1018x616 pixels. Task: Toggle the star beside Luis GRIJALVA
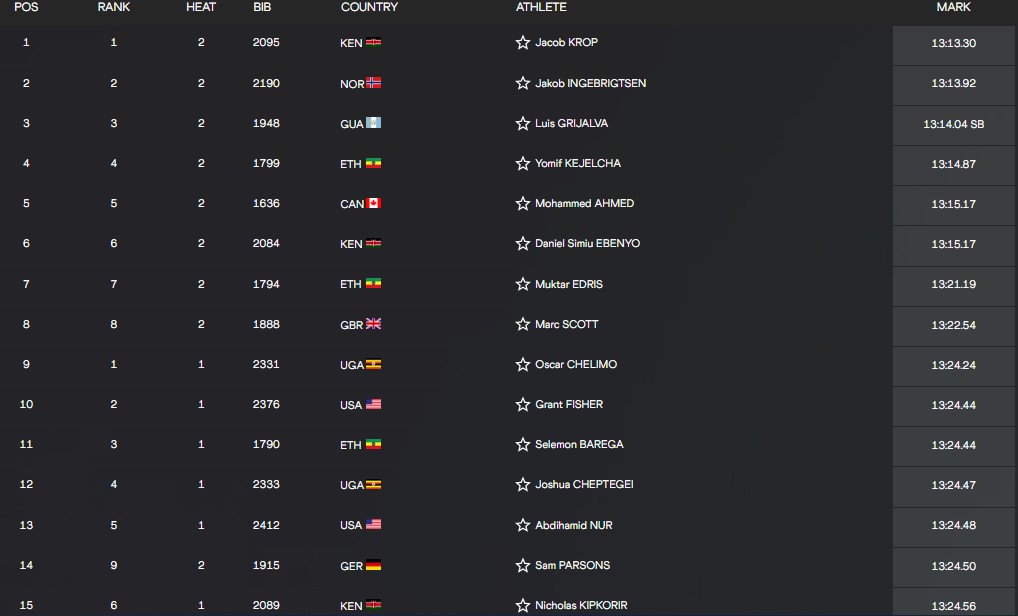(x=523, y=123)
